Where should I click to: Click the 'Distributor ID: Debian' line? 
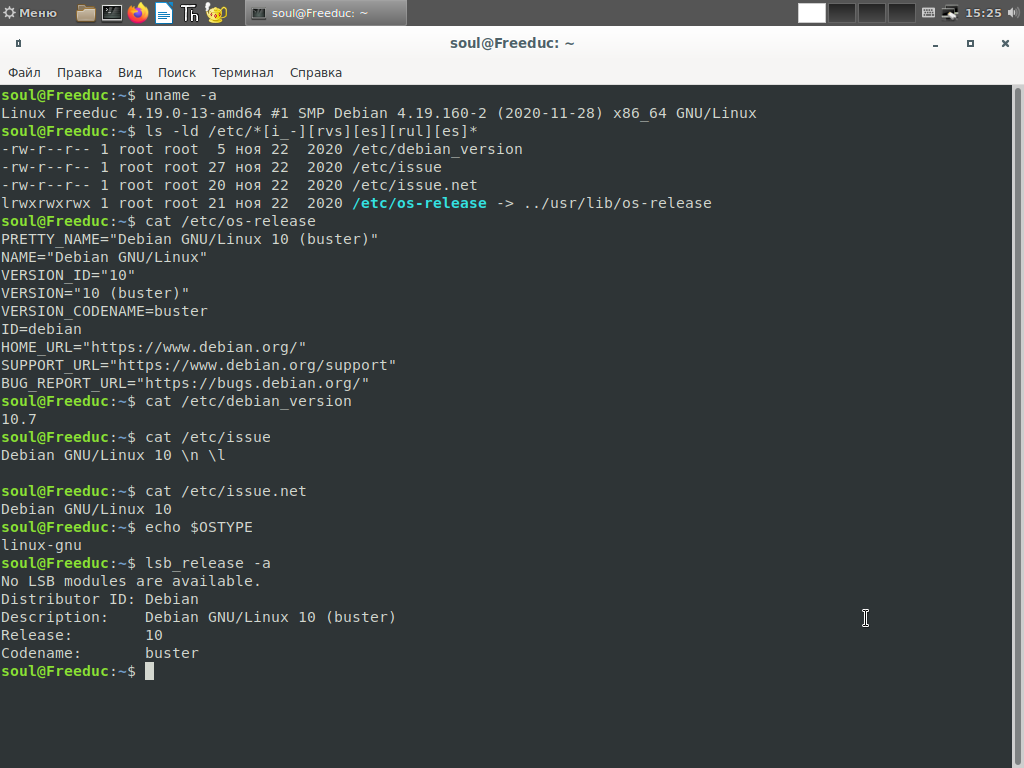tap(99, 600)
